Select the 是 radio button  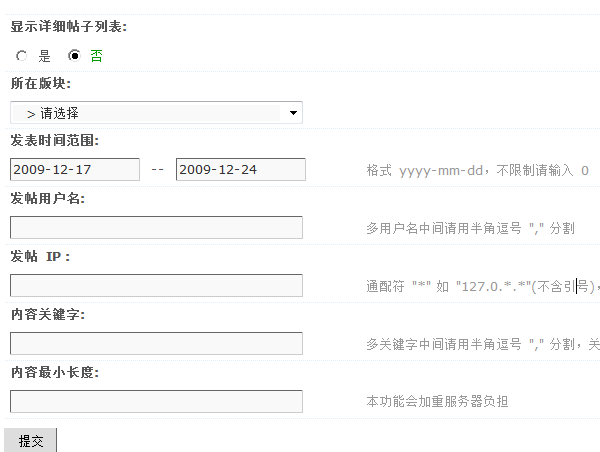click(22, 56)
